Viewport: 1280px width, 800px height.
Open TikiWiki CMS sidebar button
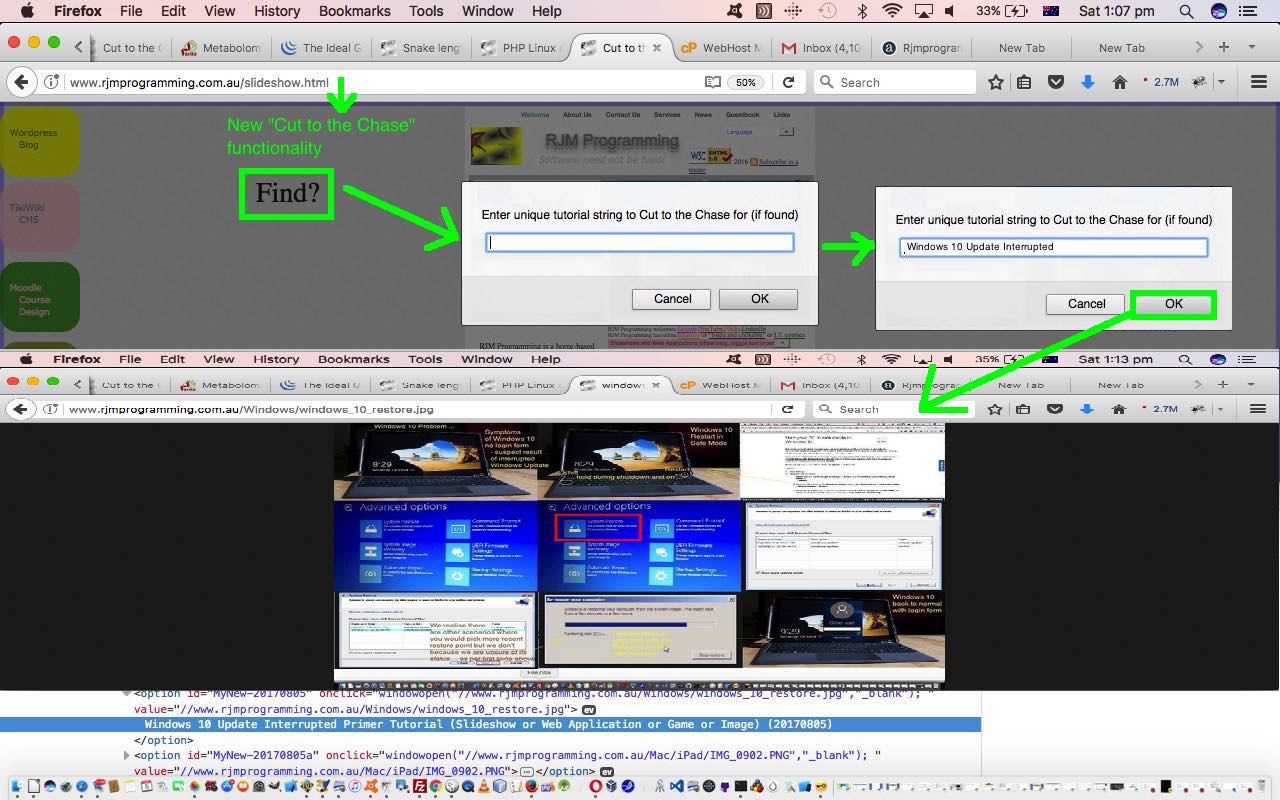tap(39, 215)
